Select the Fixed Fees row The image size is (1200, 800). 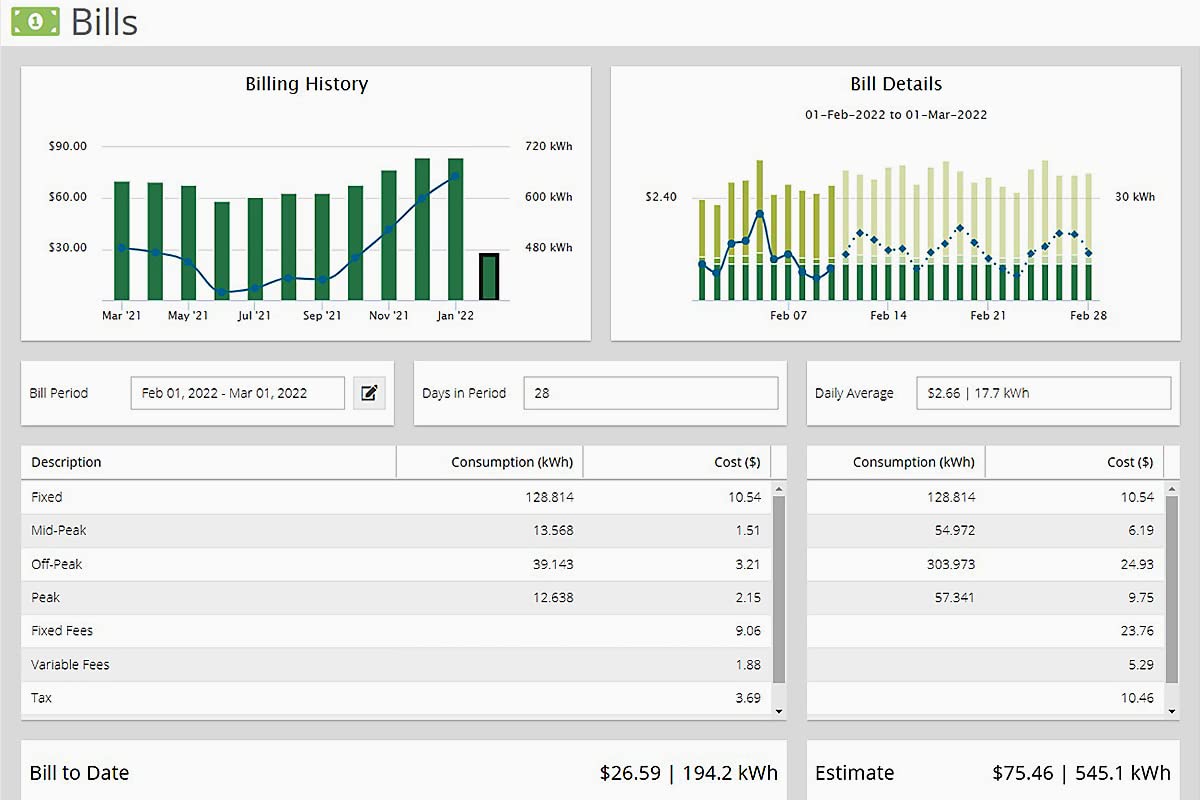[x=395, y=631]
